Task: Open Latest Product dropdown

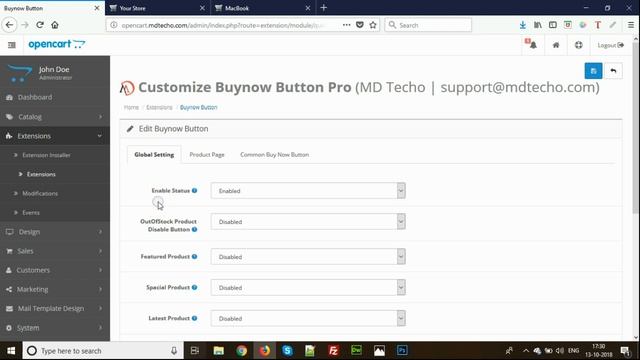Action: point(308,318)
